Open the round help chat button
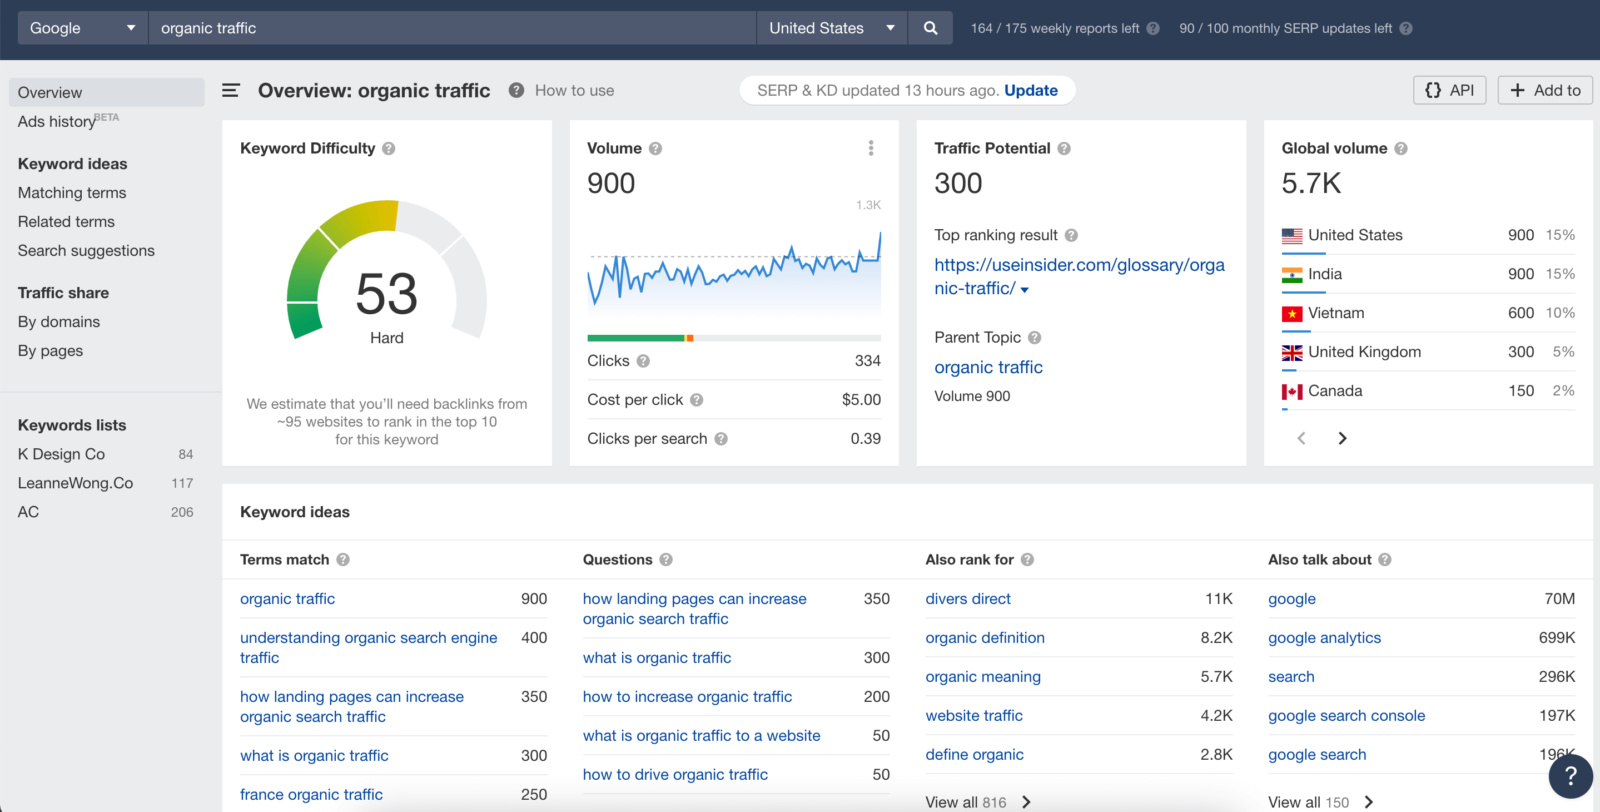The height and width of the screenshot is (812, 1600). [x=1571, y=775]
